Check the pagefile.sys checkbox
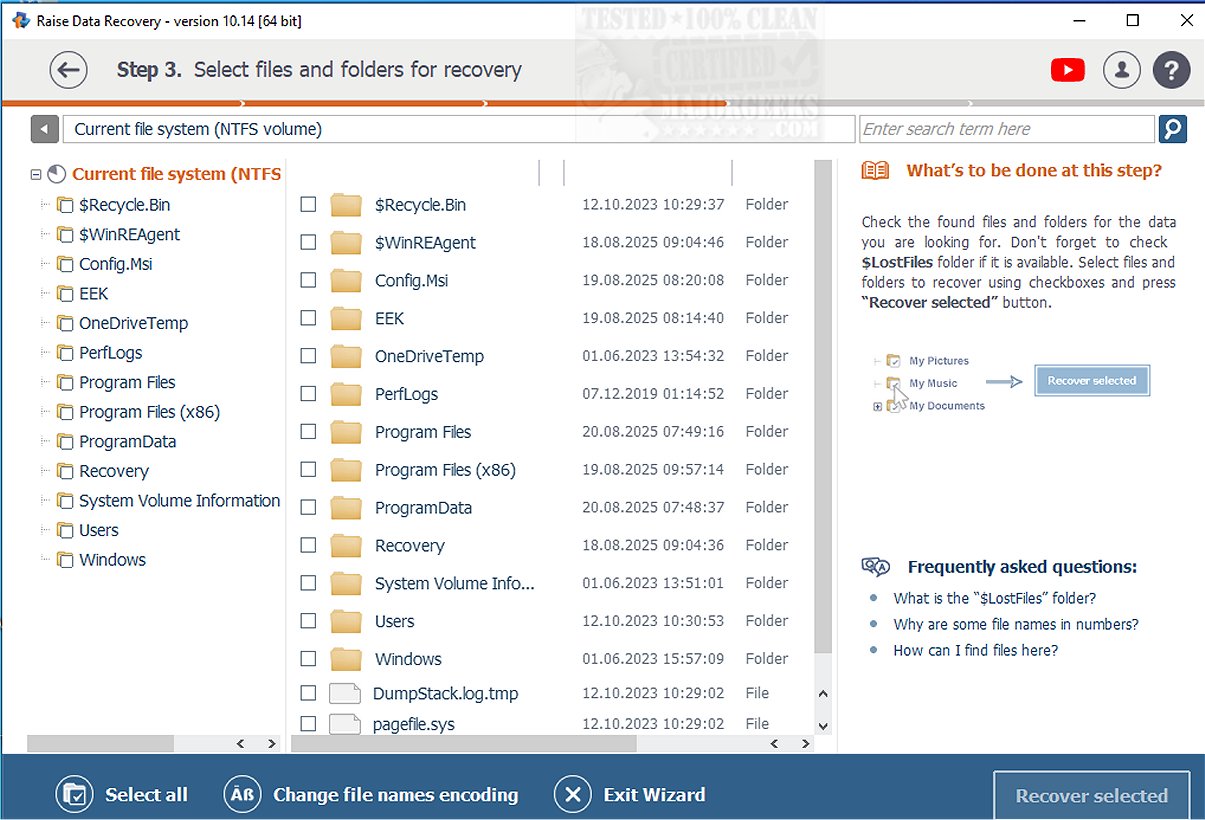The width and height of the screenshot is (1205, 820). [308, 724]
